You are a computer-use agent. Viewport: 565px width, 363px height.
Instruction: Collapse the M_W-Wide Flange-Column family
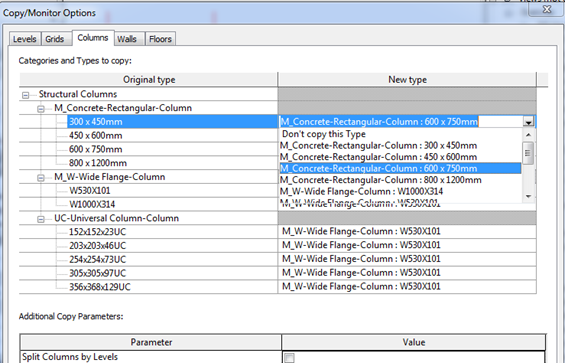click(41, 178)
